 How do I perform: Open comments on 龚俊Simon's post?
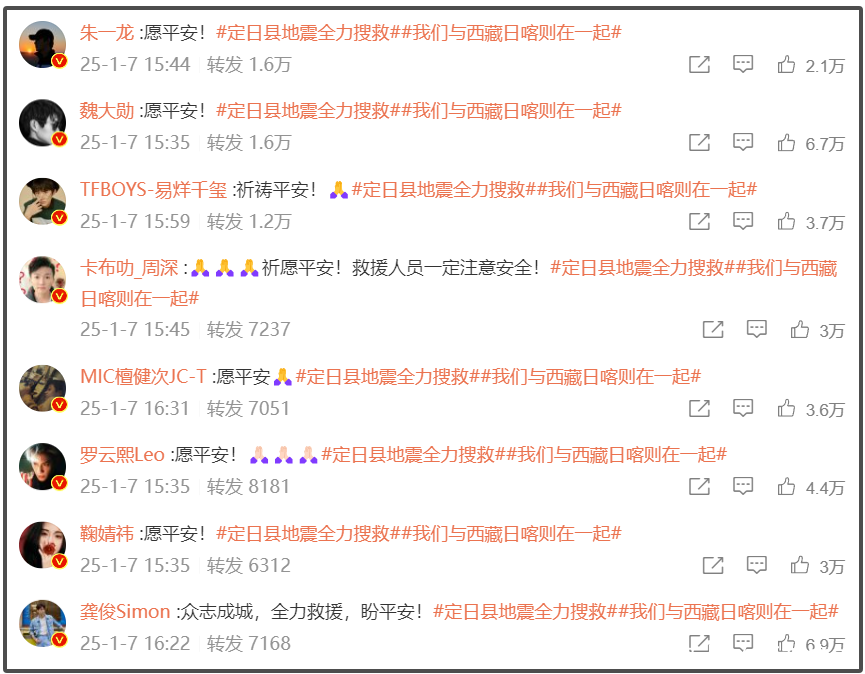pyautogui.click(x=743, y=643)
